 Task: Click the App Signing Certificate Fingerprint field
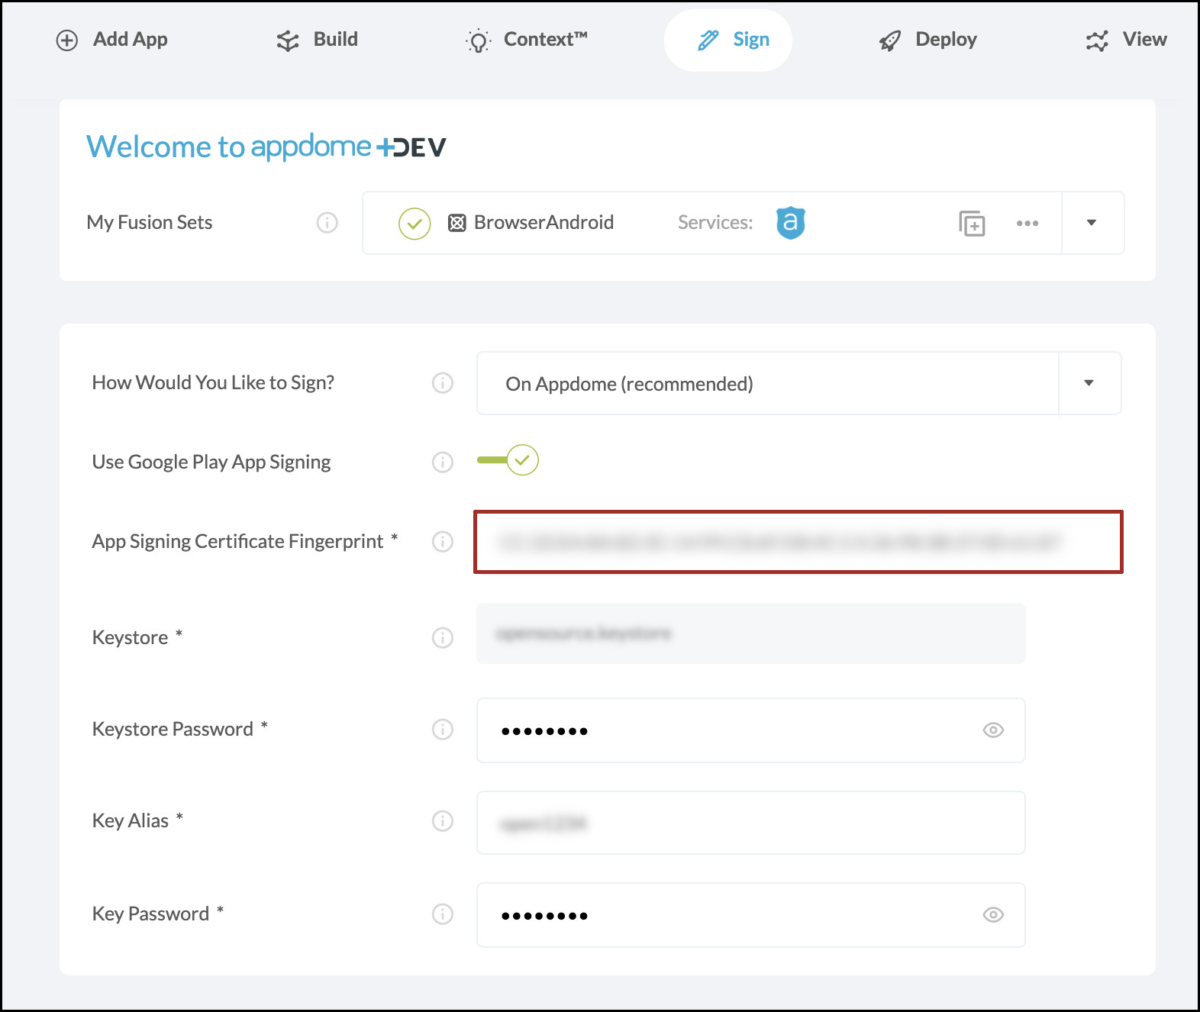pos(798,542)
